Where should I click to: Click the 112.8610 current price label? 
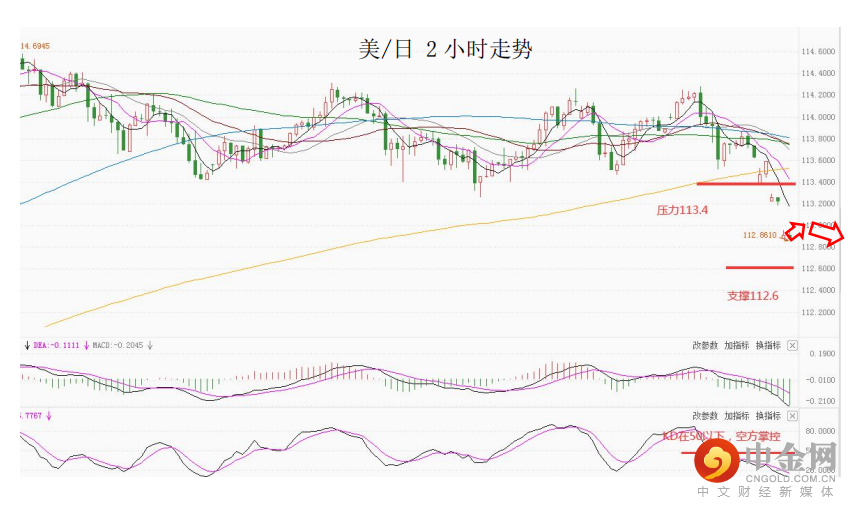[x=760, y=235]
